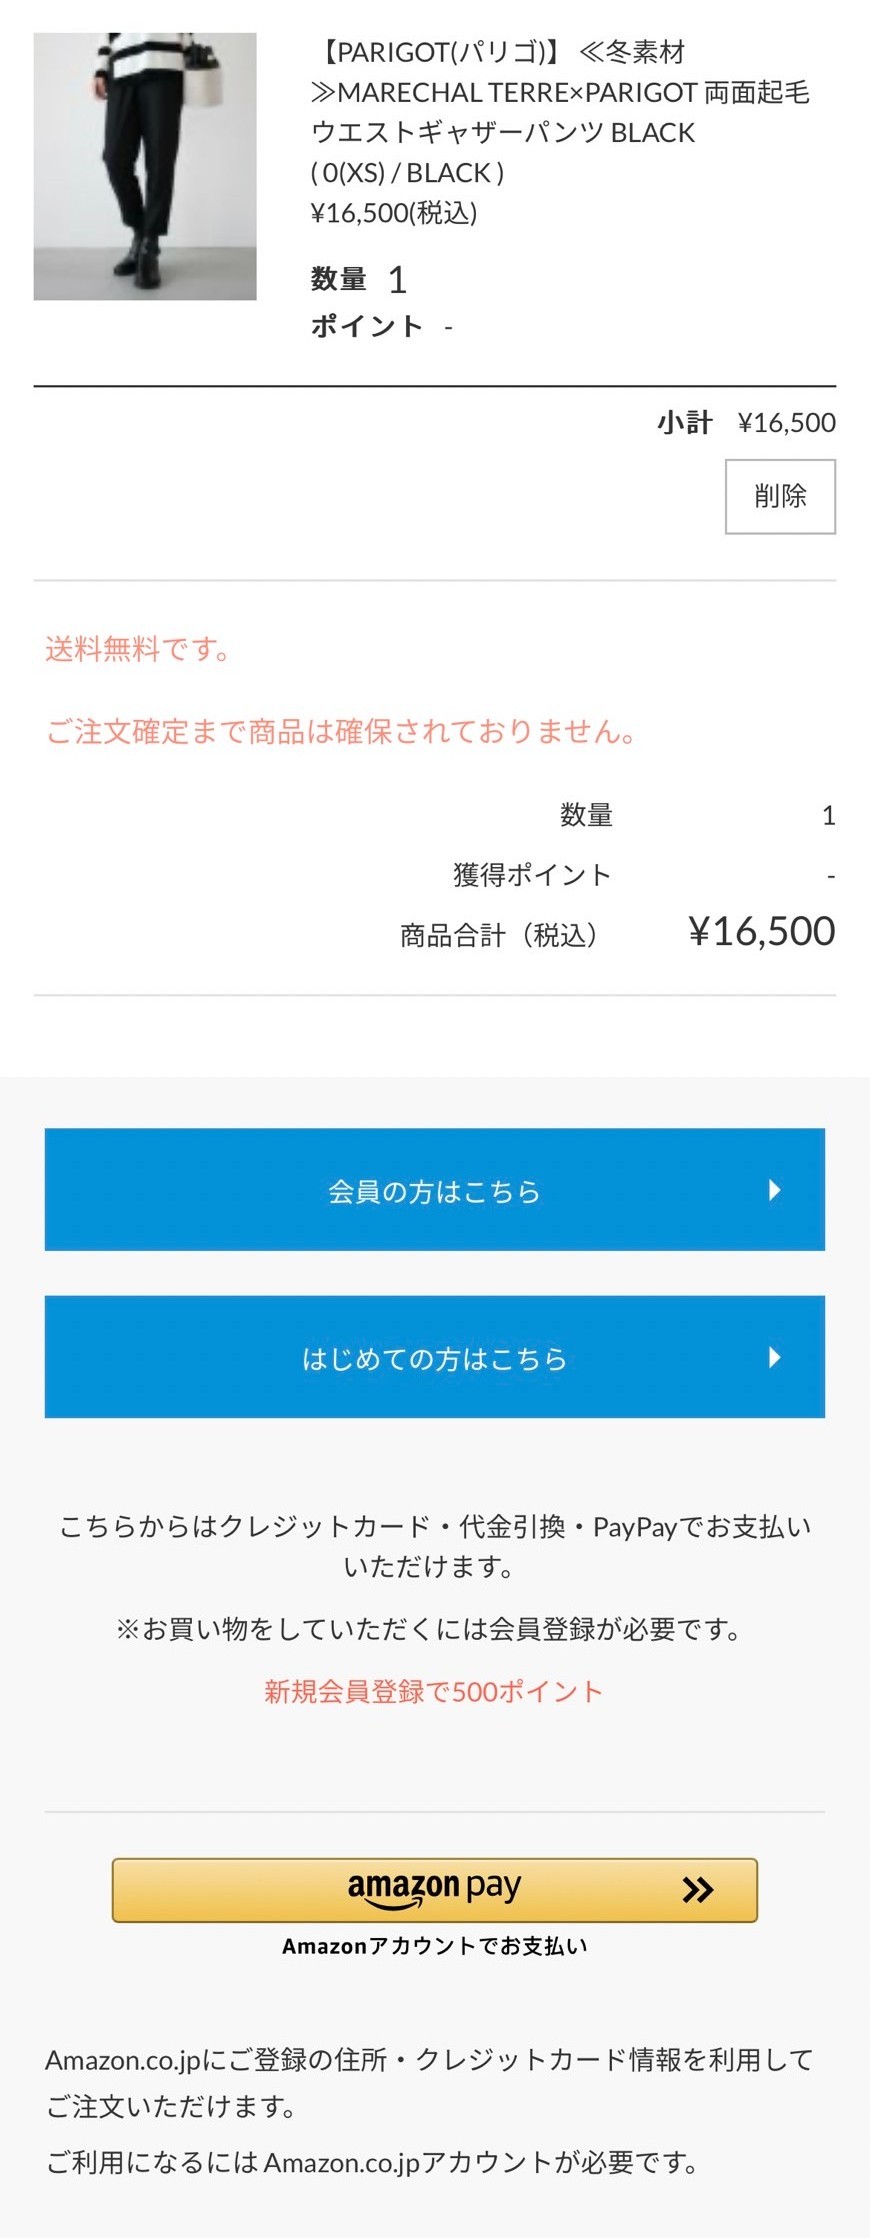This screenshot has width=870, height=2238.
Task: Click the Amazon Pay logo
Action: click(434, 1888)
